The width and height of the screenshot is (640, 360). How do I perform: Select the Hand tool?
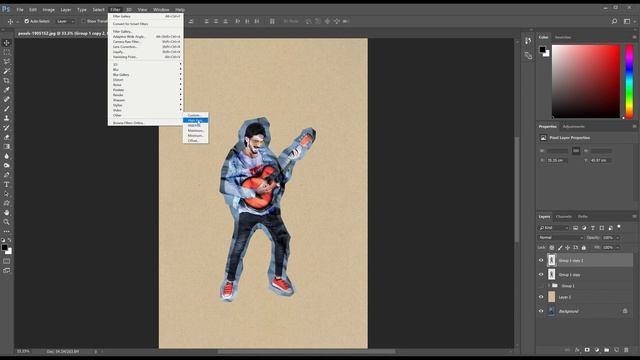7,213
